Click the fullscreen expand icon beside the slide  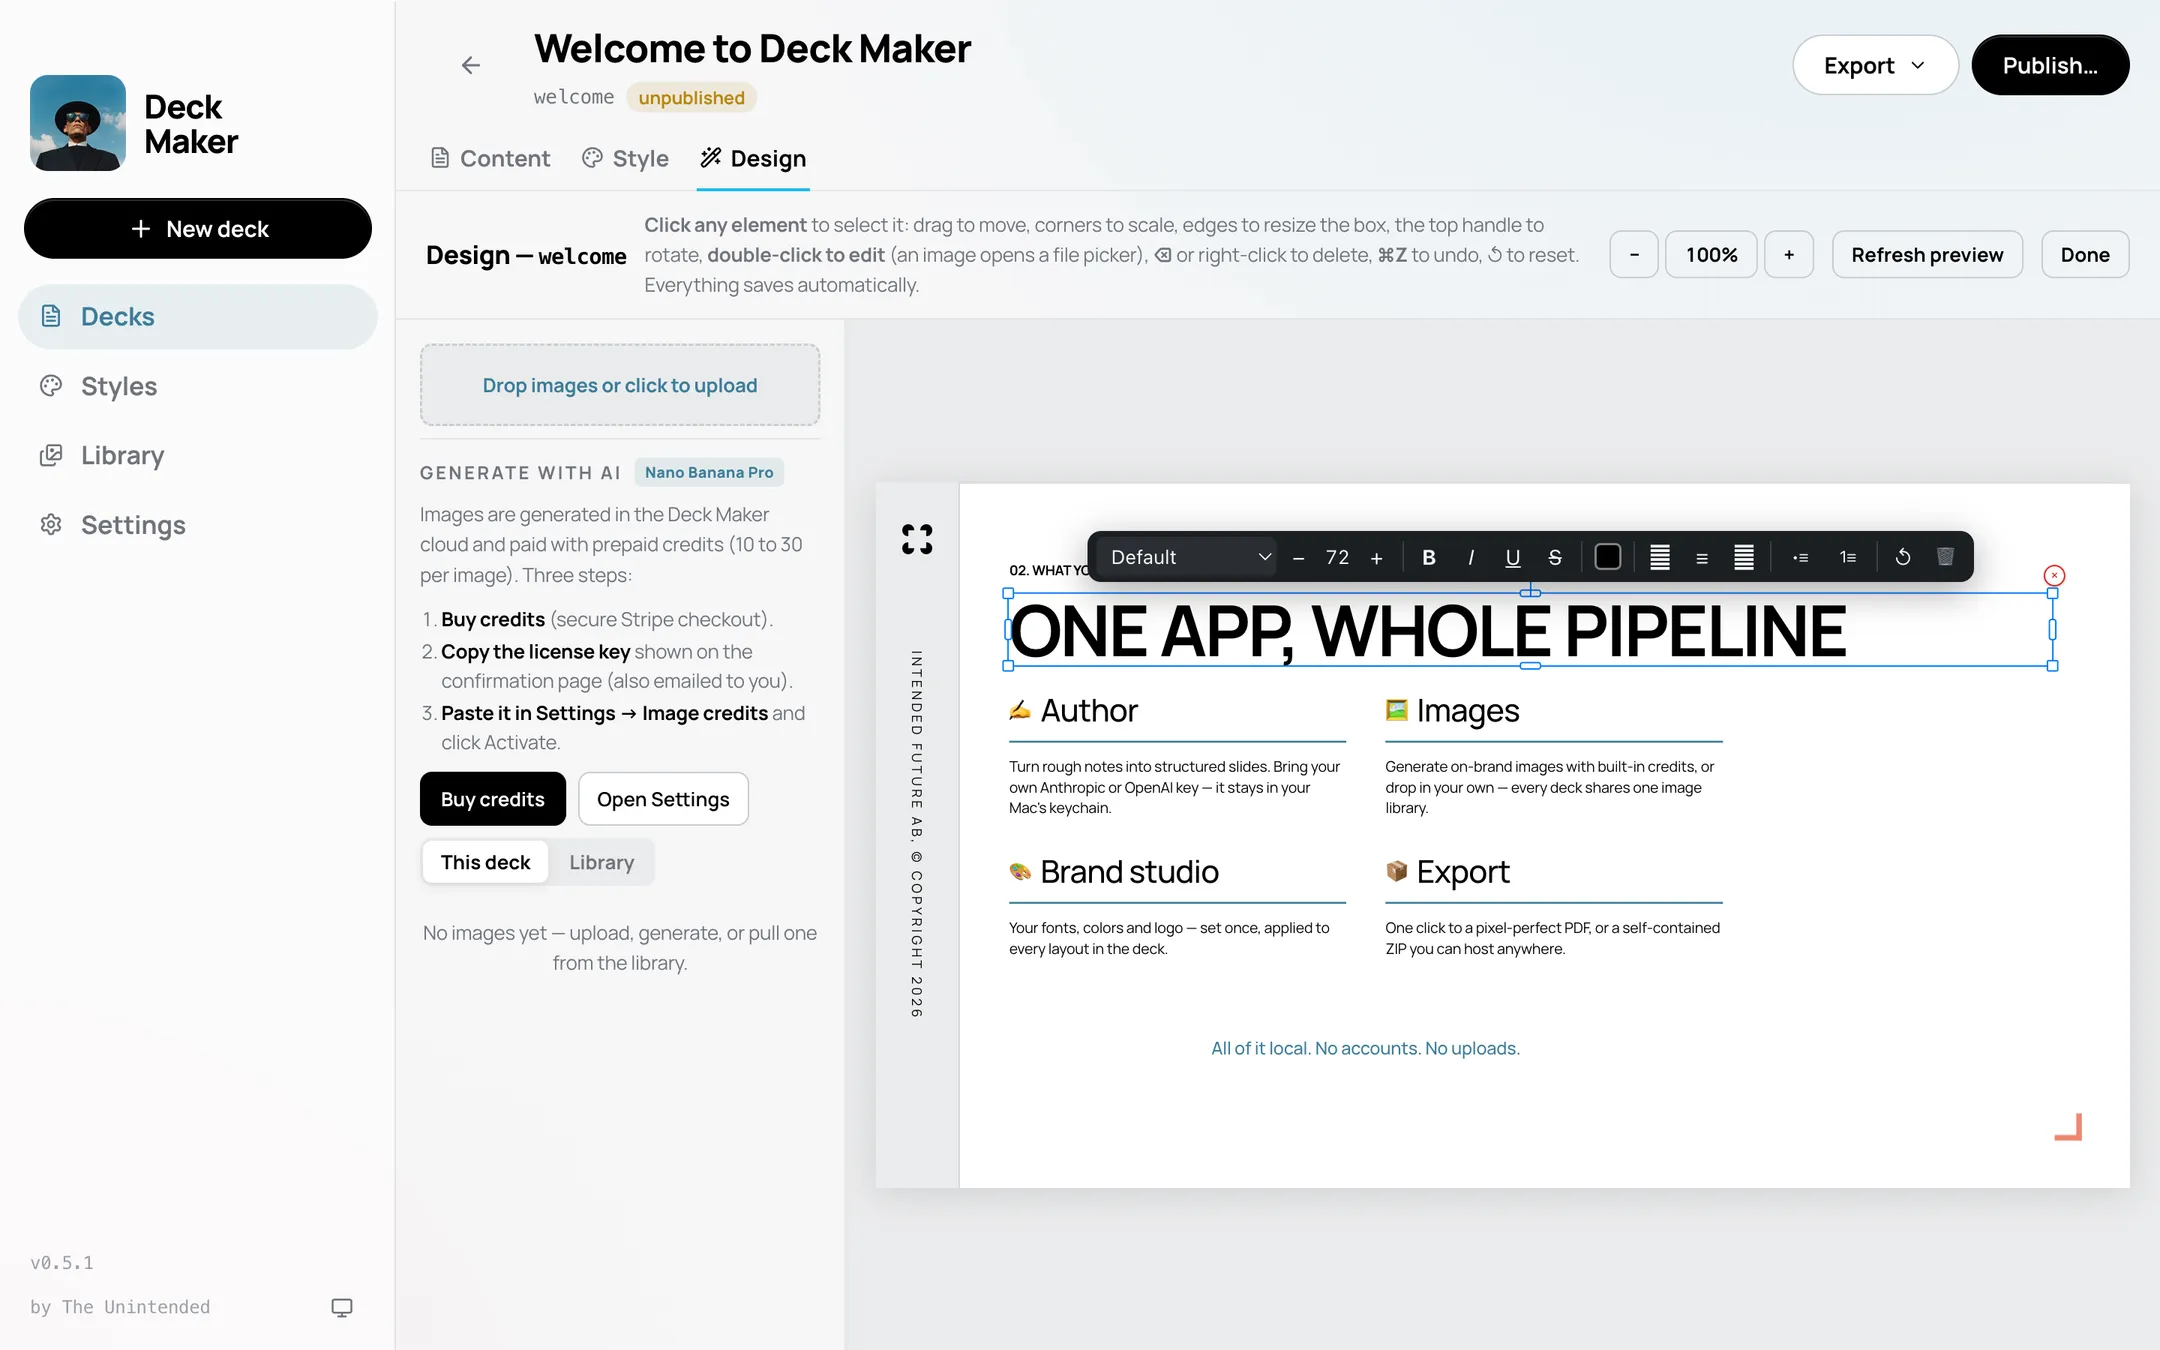coord(917,539)
